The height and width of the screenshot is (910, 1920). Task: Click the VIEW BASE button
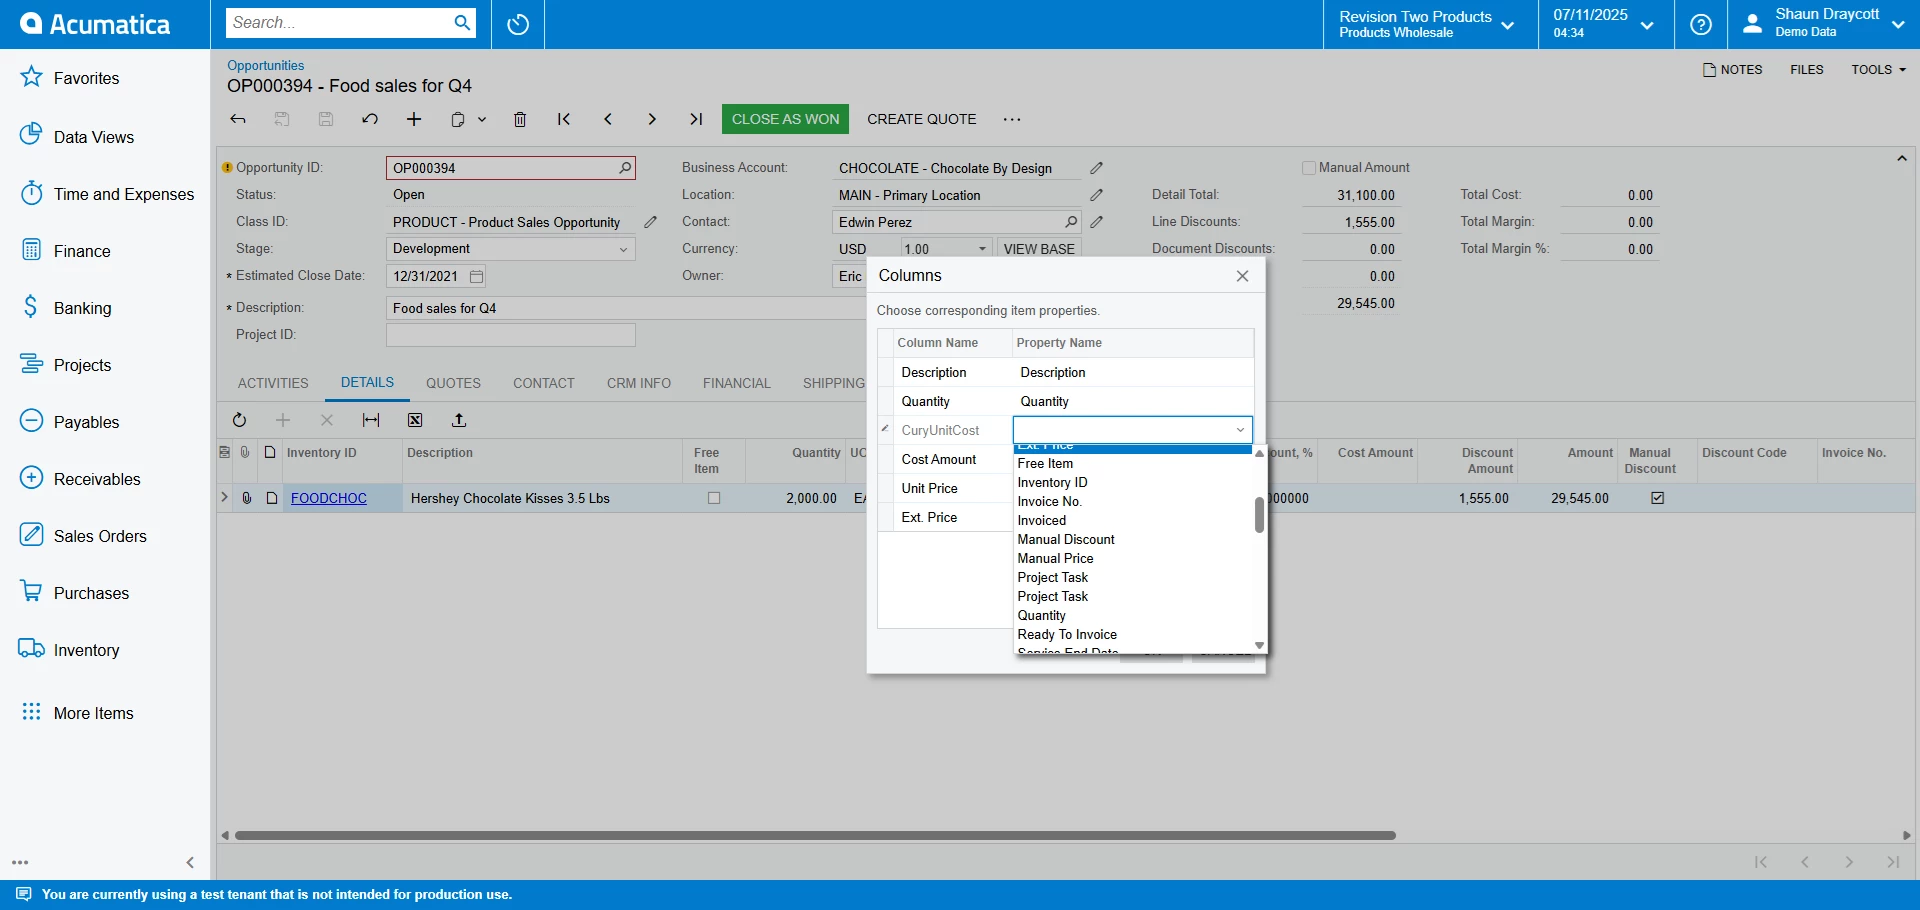pos(1039,249)
